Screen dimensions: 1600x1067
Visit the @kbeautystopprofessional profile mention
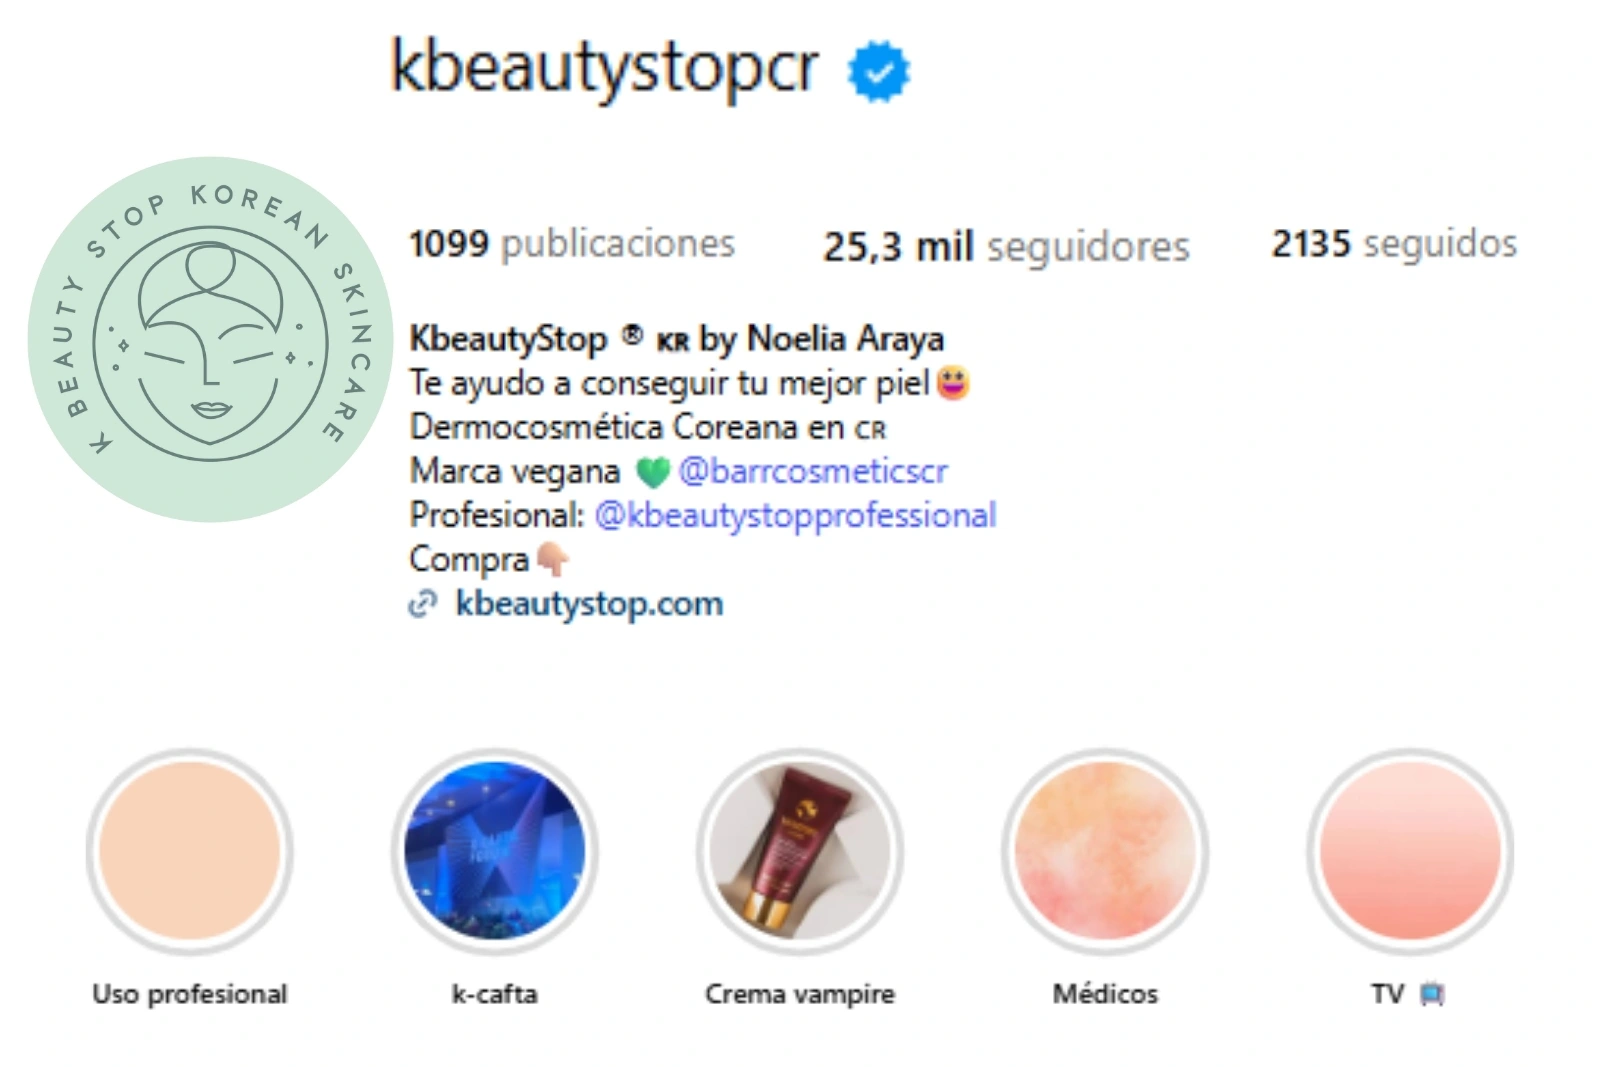point(795,515)
